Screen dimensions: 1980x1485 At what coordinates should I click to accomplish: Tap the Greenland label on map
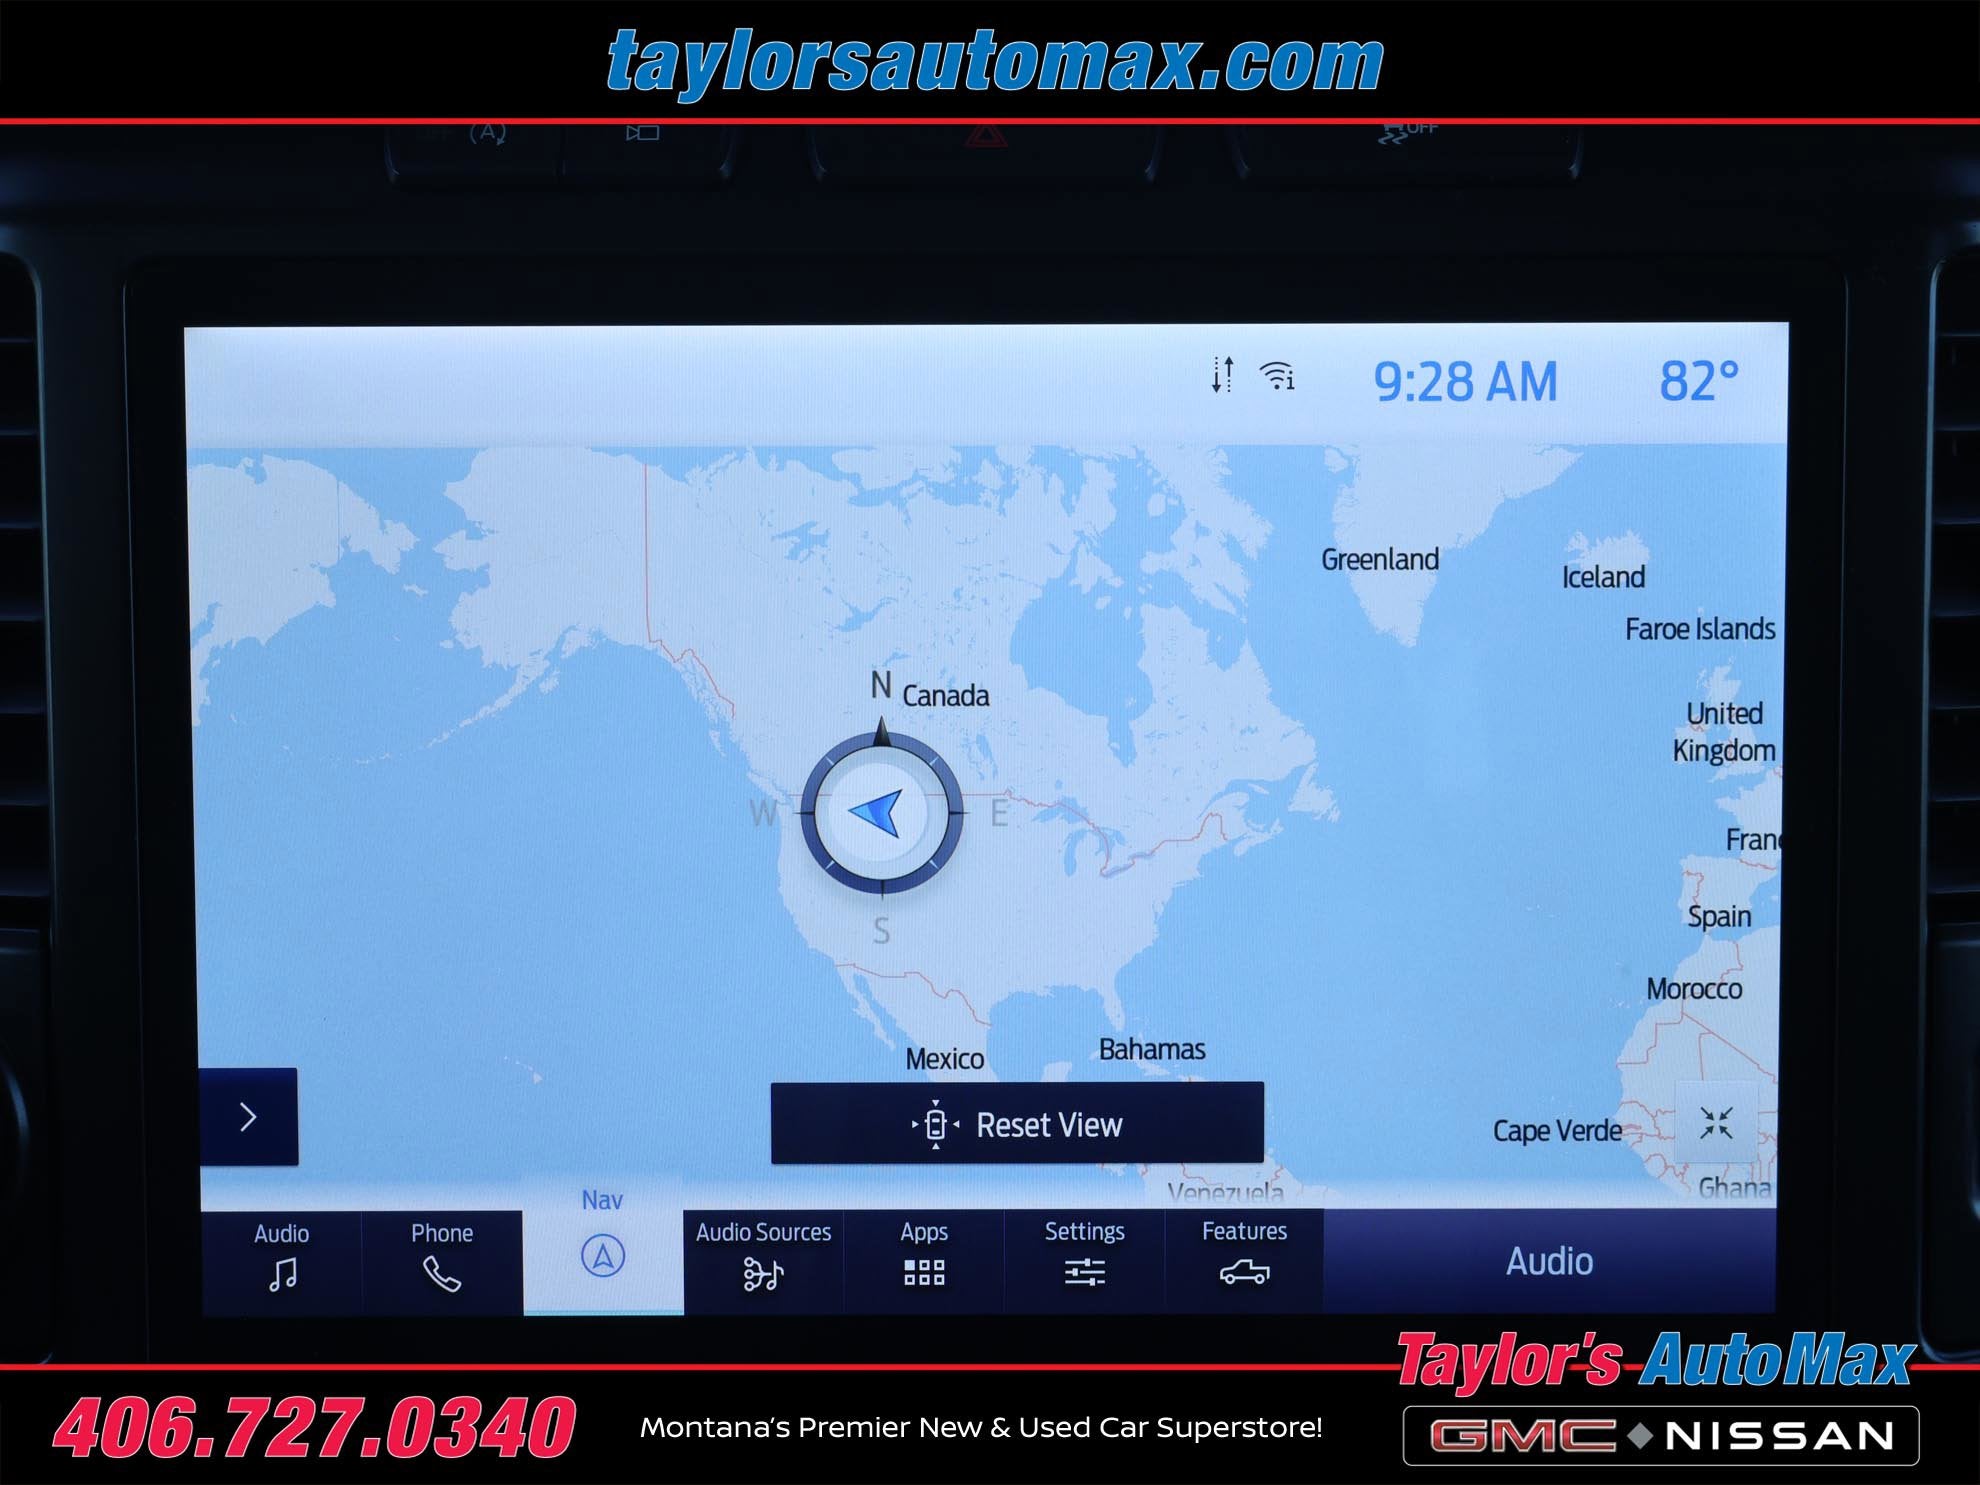point(1380,560)
